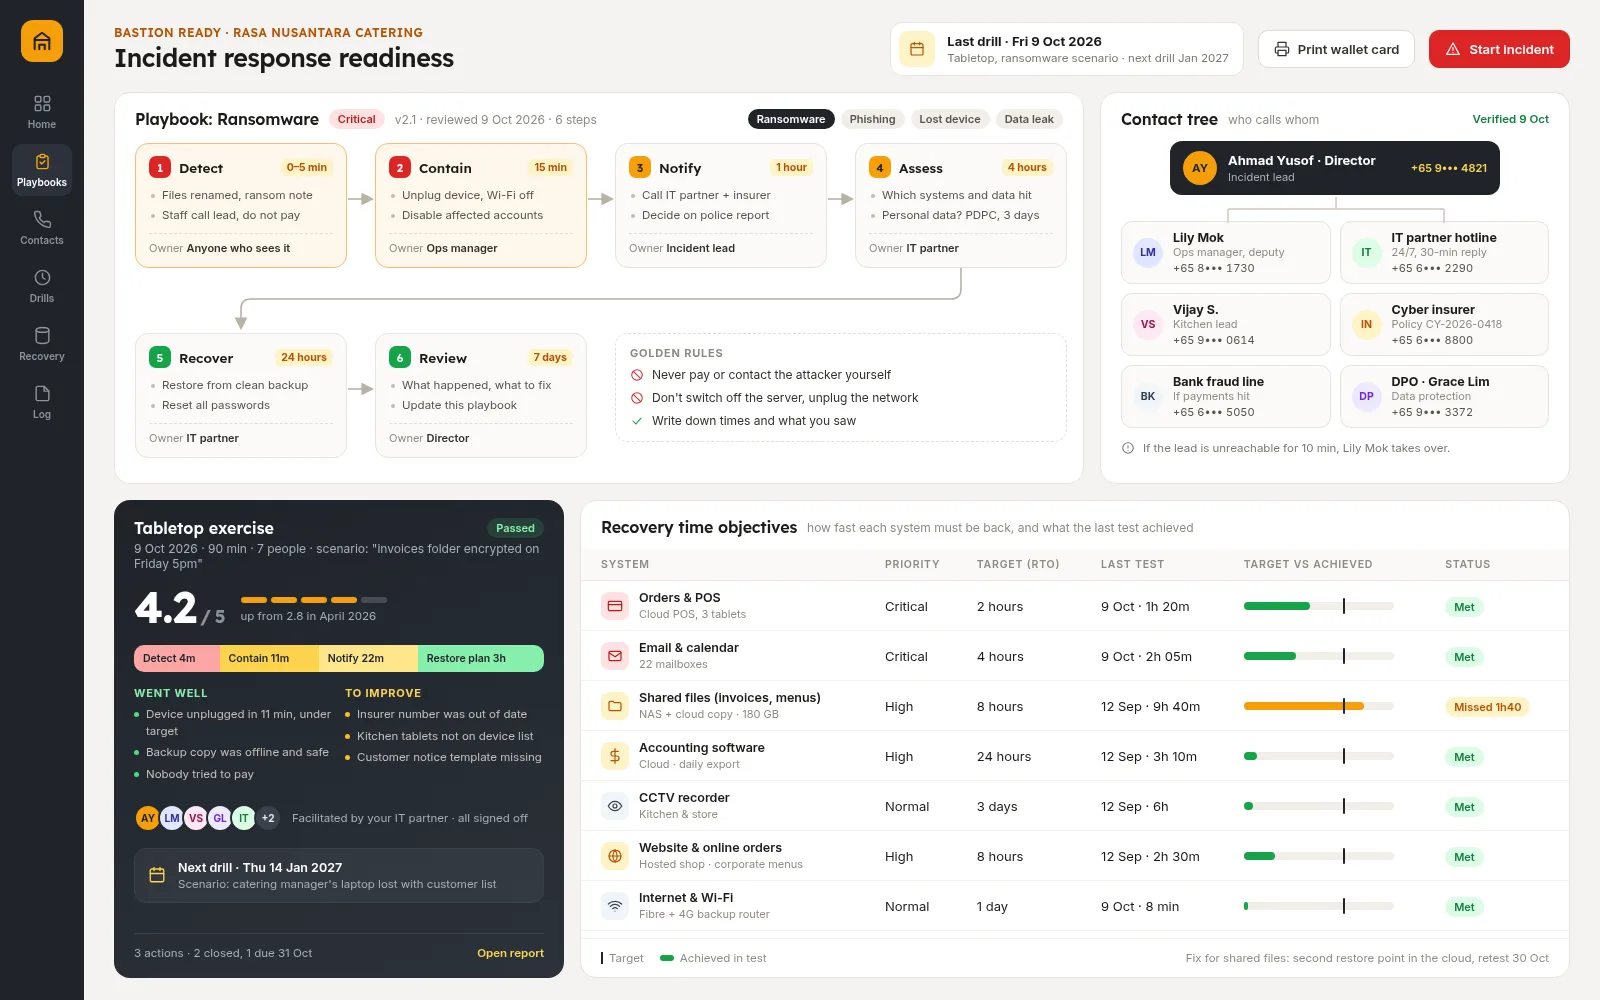
Task: Click the Website & online orders globe icon
Action: pos(615,856)
